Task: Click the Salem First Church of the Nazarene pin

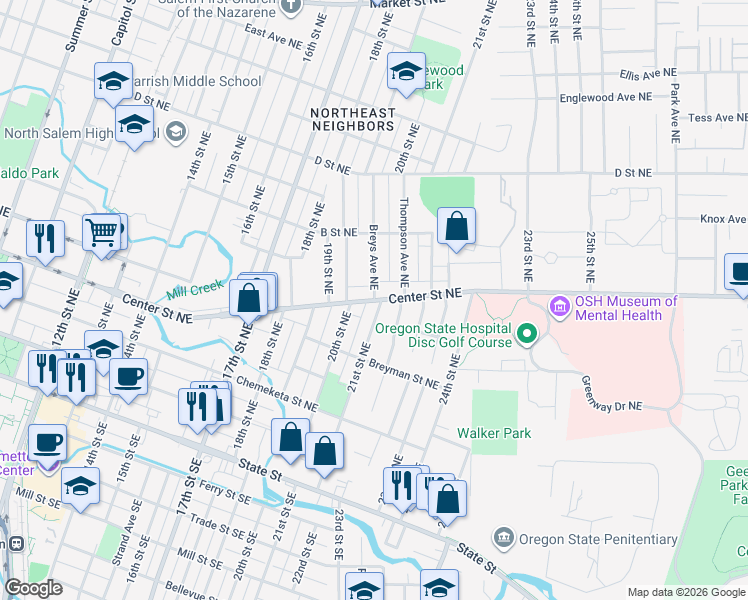Action: [x=291, y=7]
